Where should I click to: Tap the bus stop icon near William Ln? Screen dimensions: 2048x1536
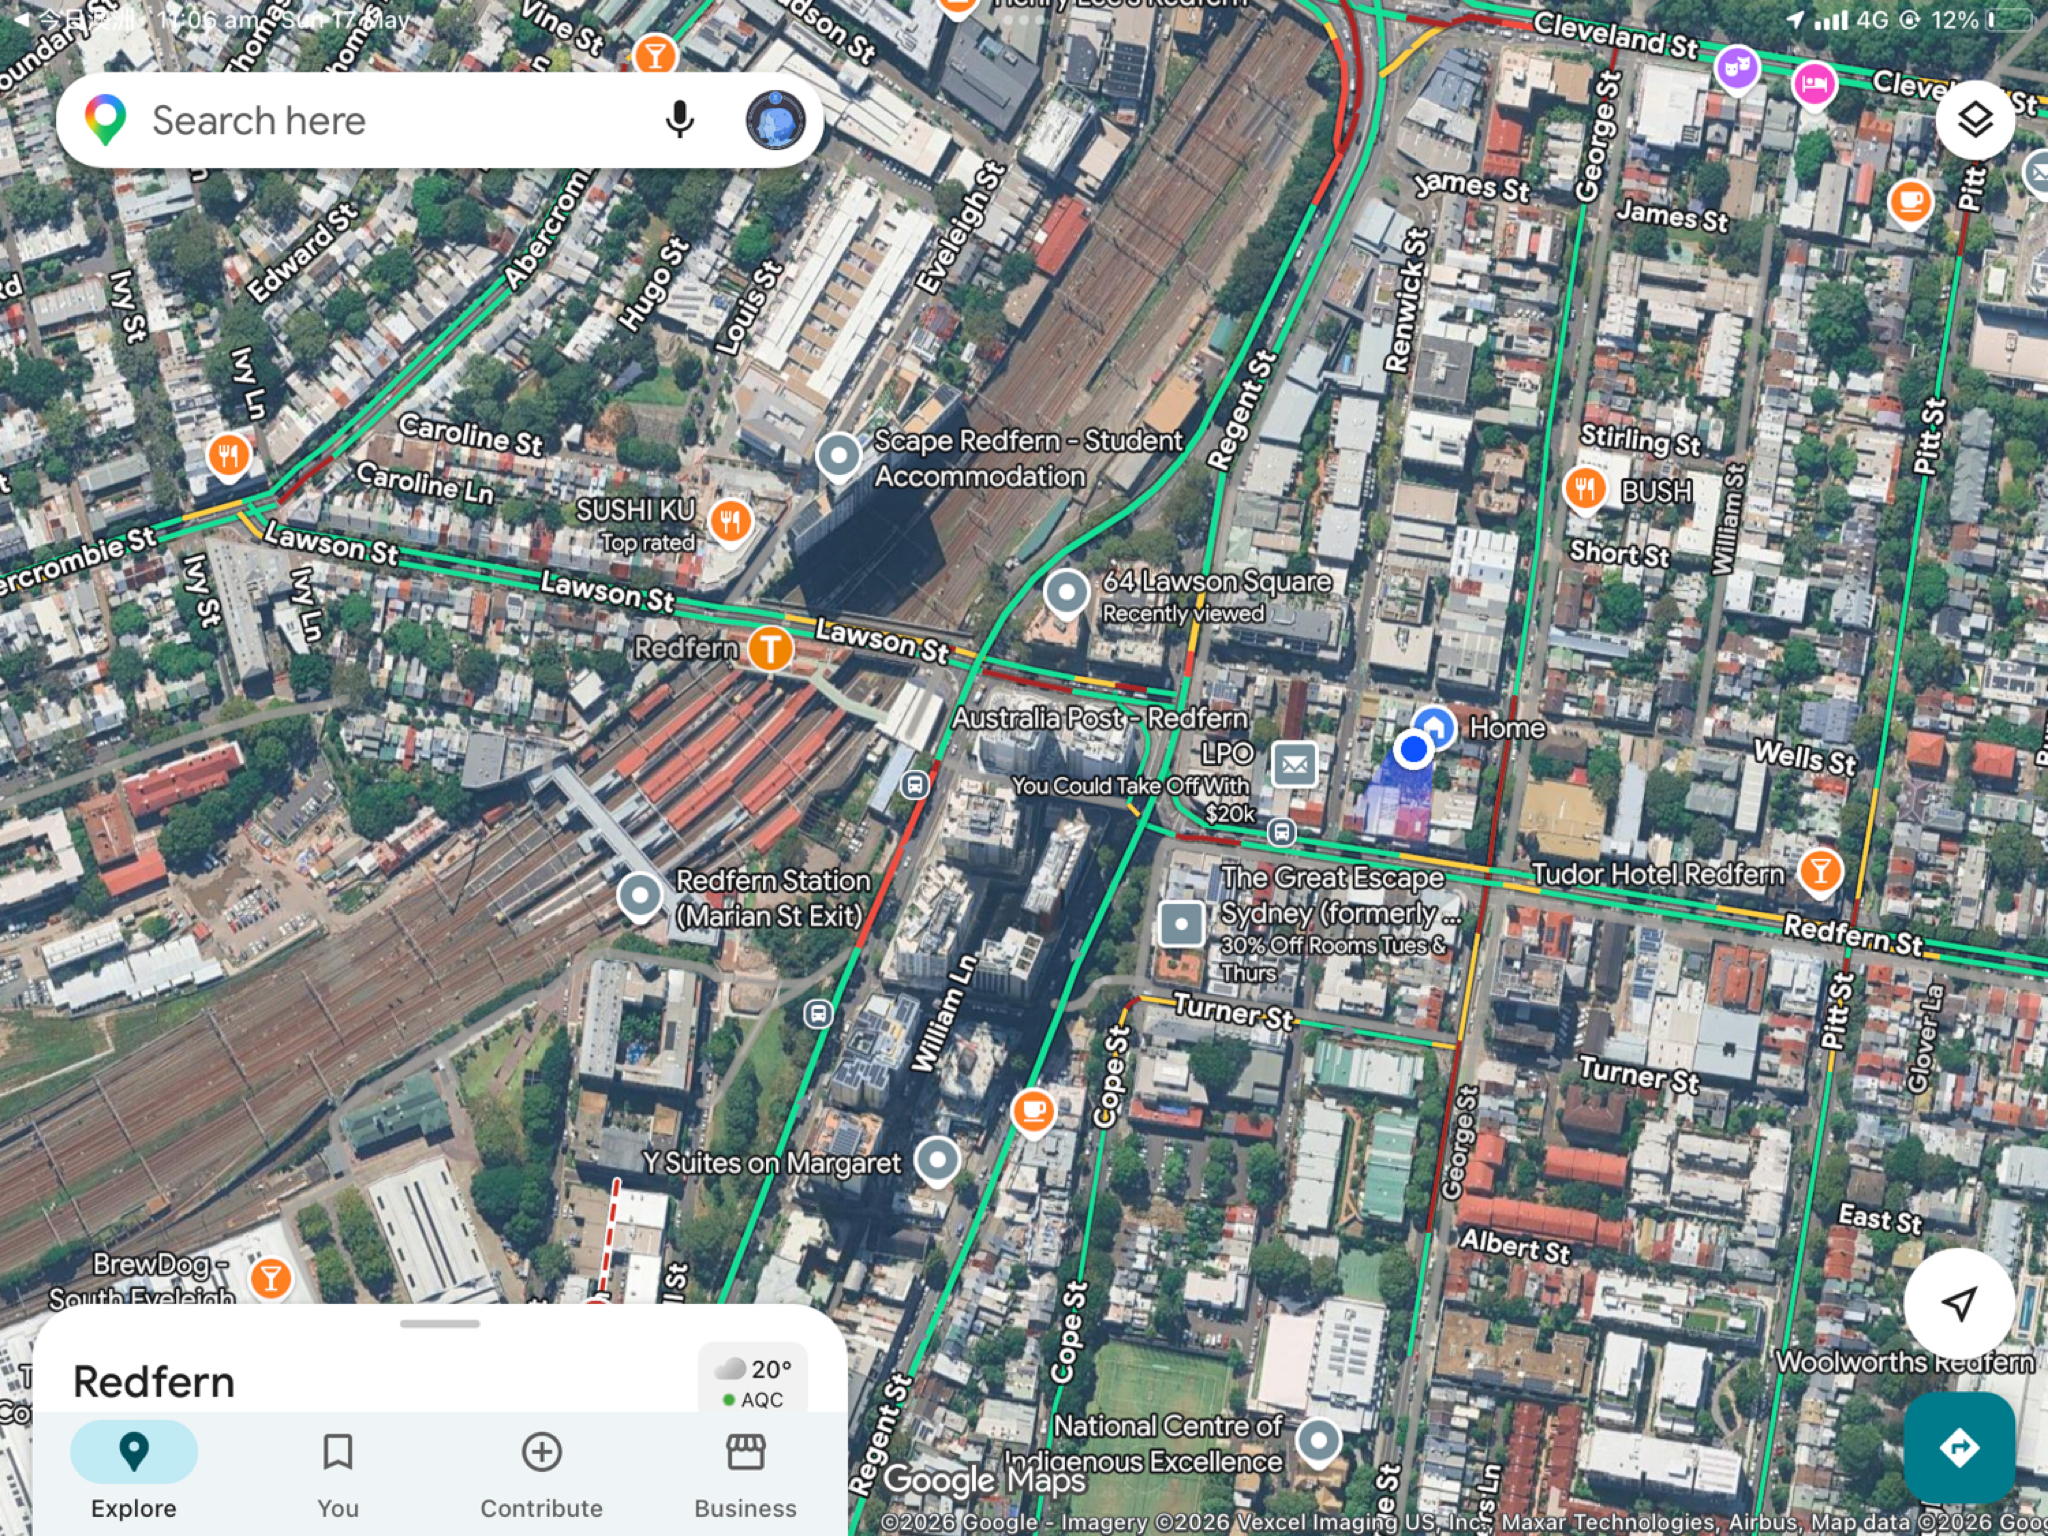(818, 1014)
